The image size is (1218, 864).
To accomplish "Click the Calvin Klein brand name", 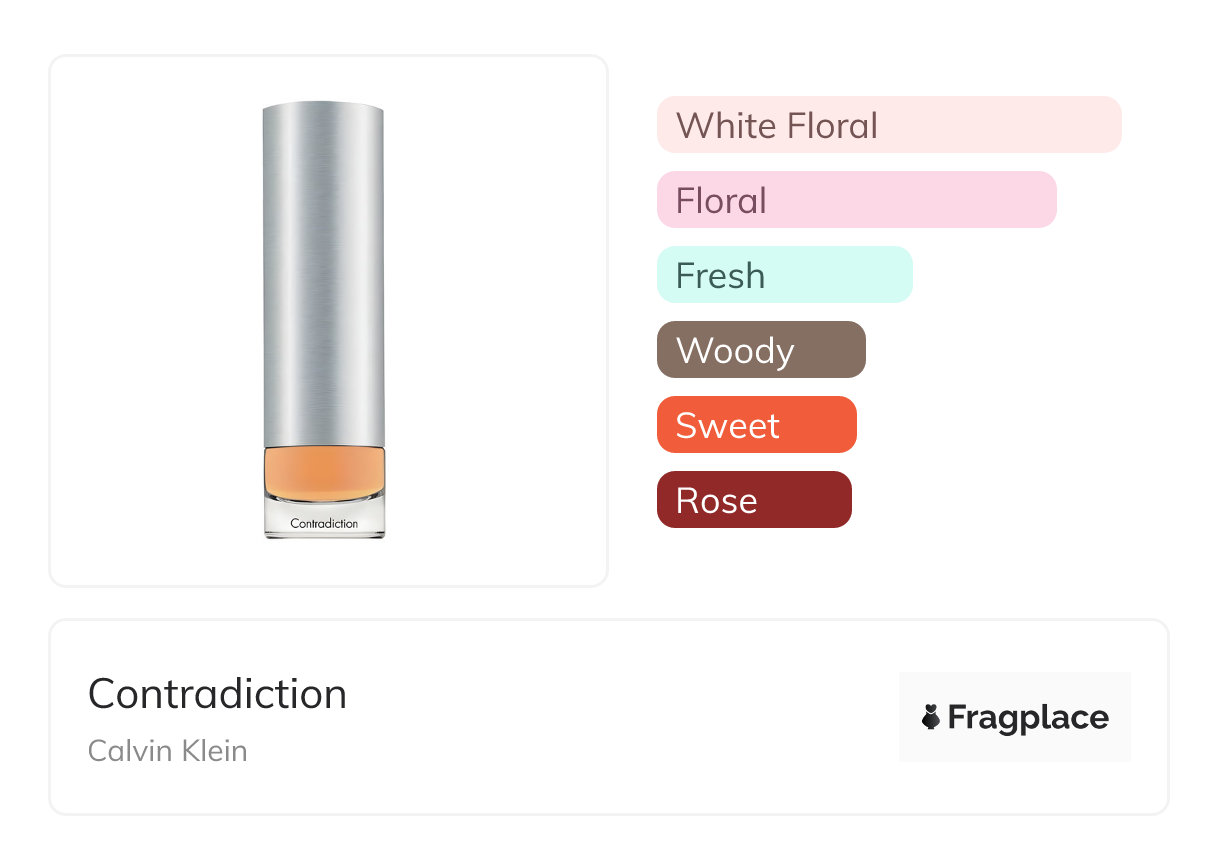I will point(167,751).
